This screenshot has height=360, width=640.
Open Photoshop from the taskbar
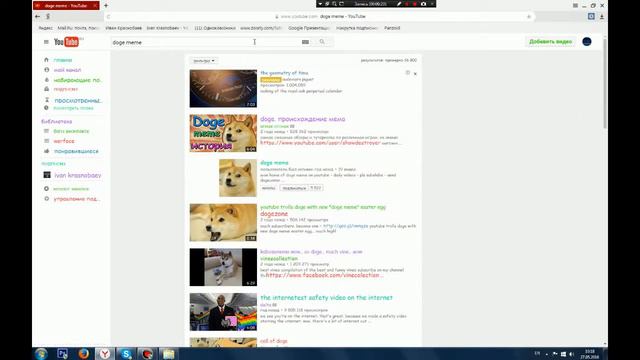(x=62, y=354)
